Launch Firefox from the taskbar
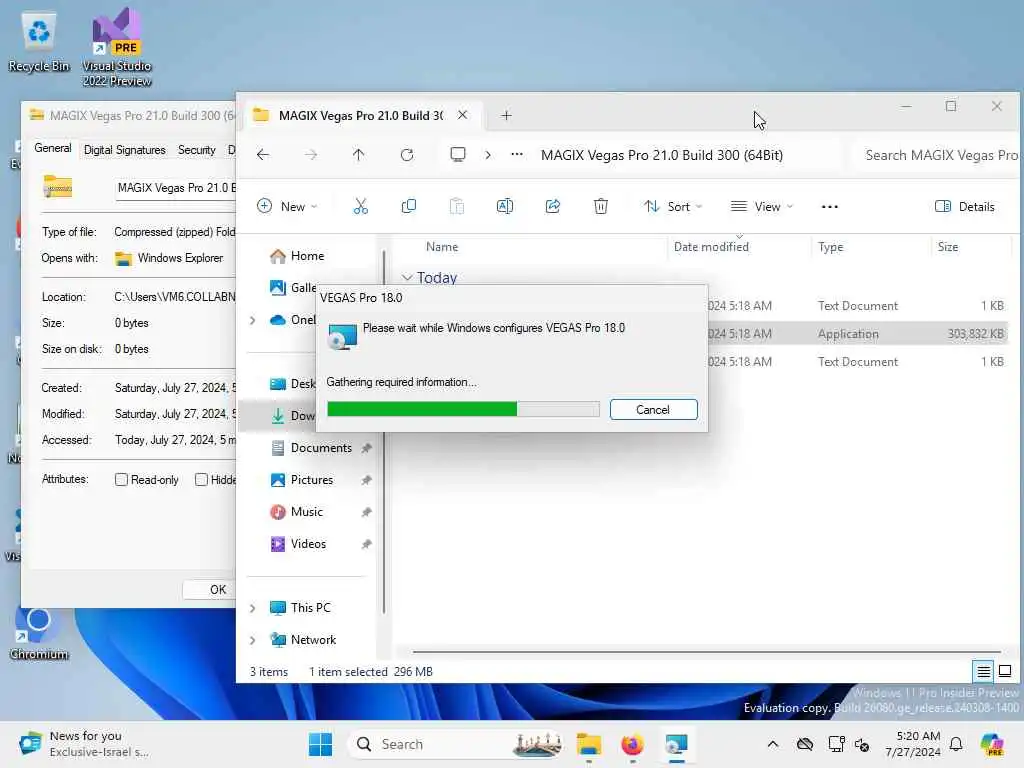 point(632,744)
